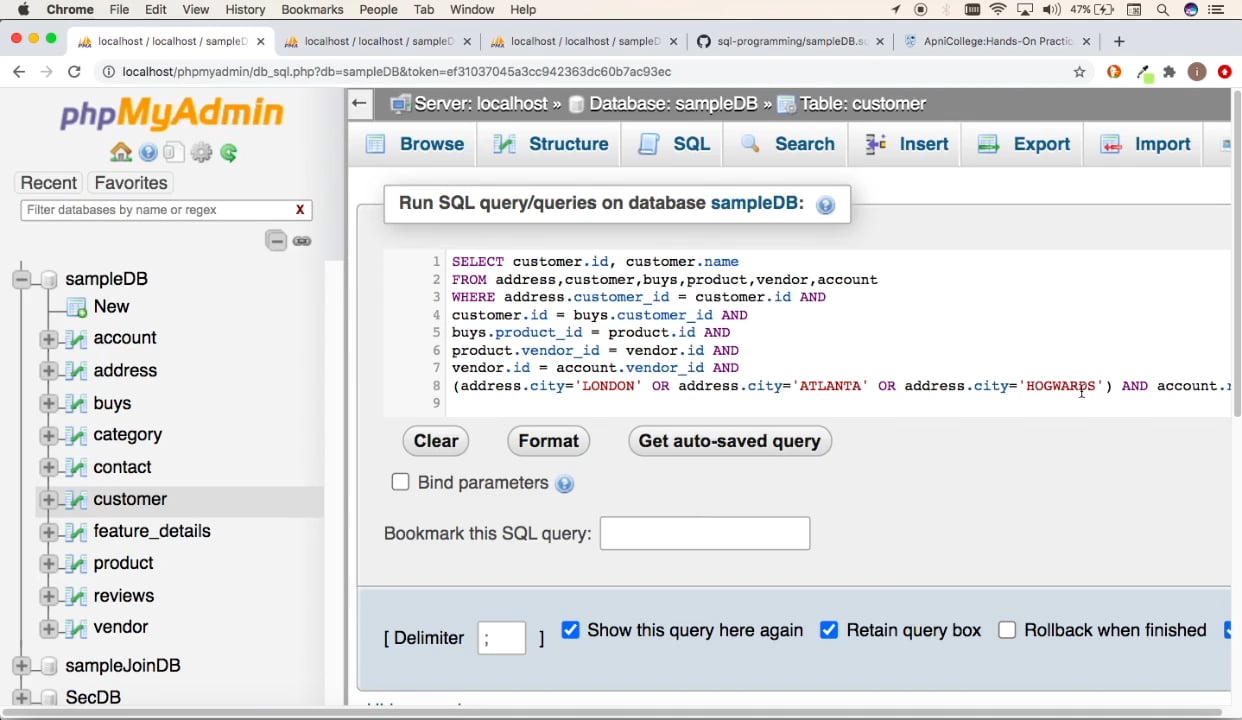Click the phpMyAdmin home icon
Viewport: 1242px width, 720px height.
[121, 153]
